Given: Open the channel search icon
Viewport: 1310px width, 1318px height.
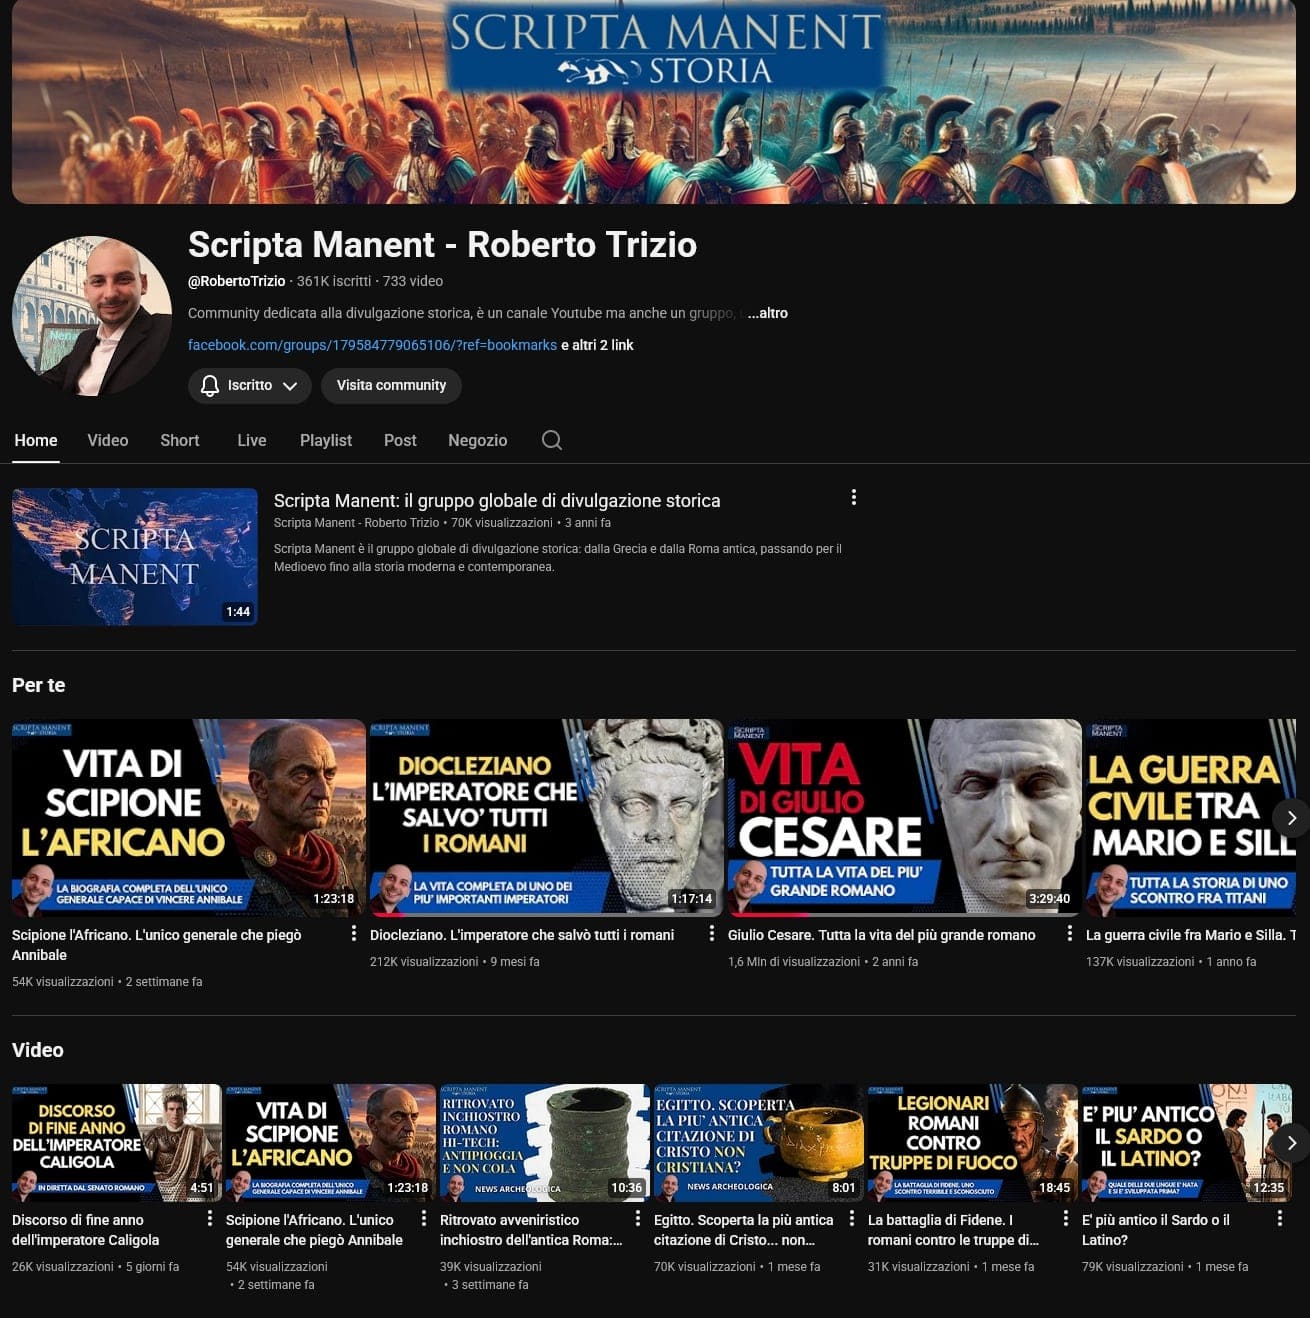Looking at the screenshot, I should (551, 440).
